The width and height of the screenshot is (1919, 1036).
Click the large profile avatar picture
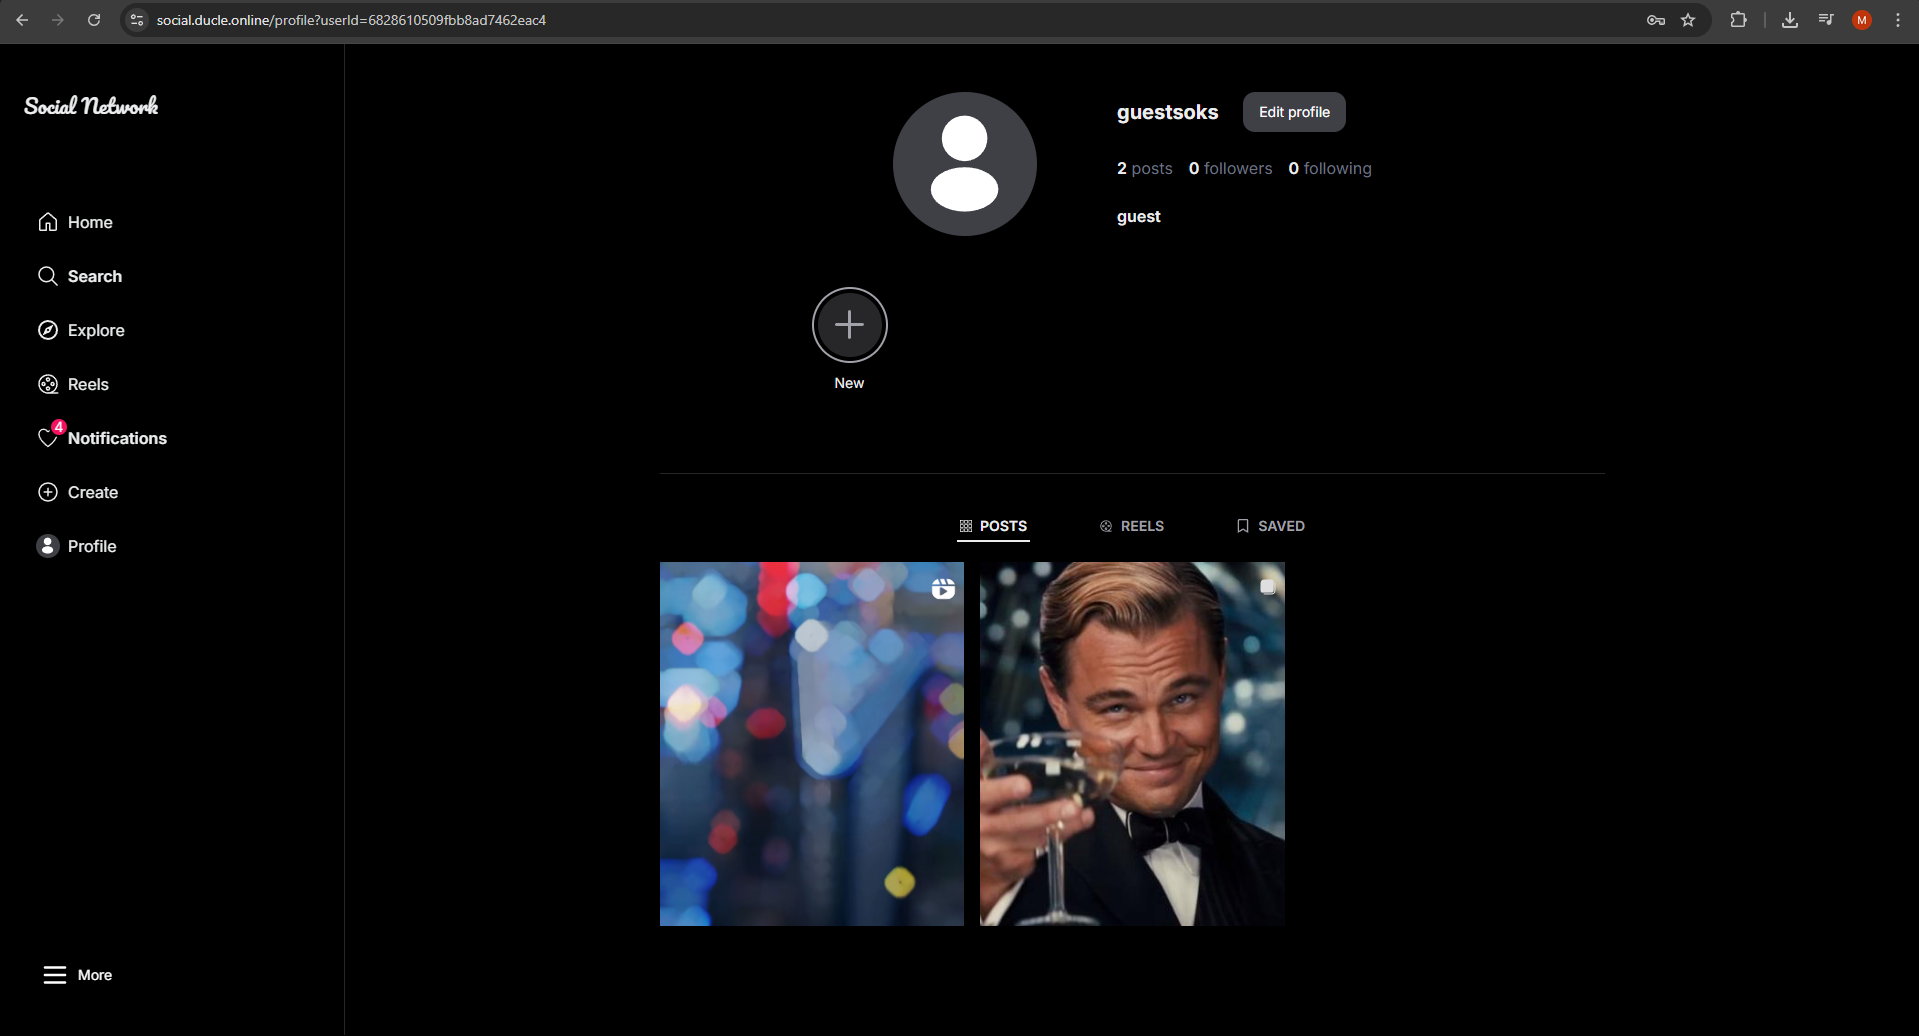[x=964, y=164]
